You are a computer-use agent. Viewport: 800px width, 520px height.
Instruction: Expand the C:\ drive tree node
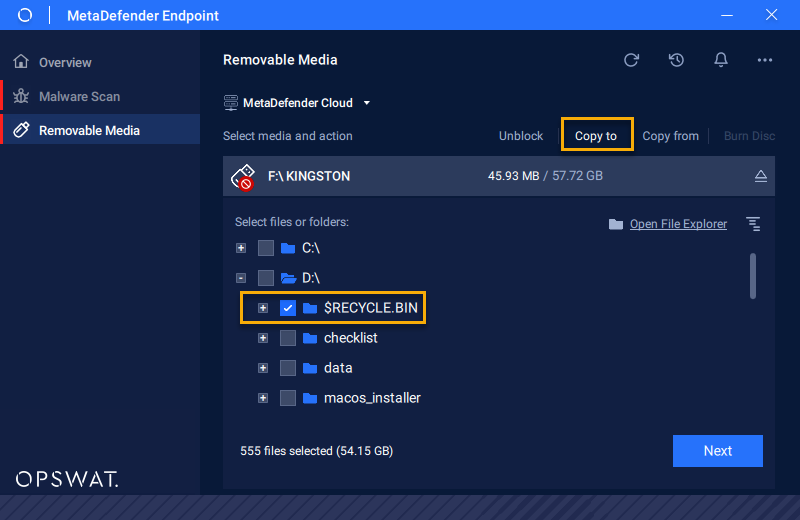click(x=241, y=248)
